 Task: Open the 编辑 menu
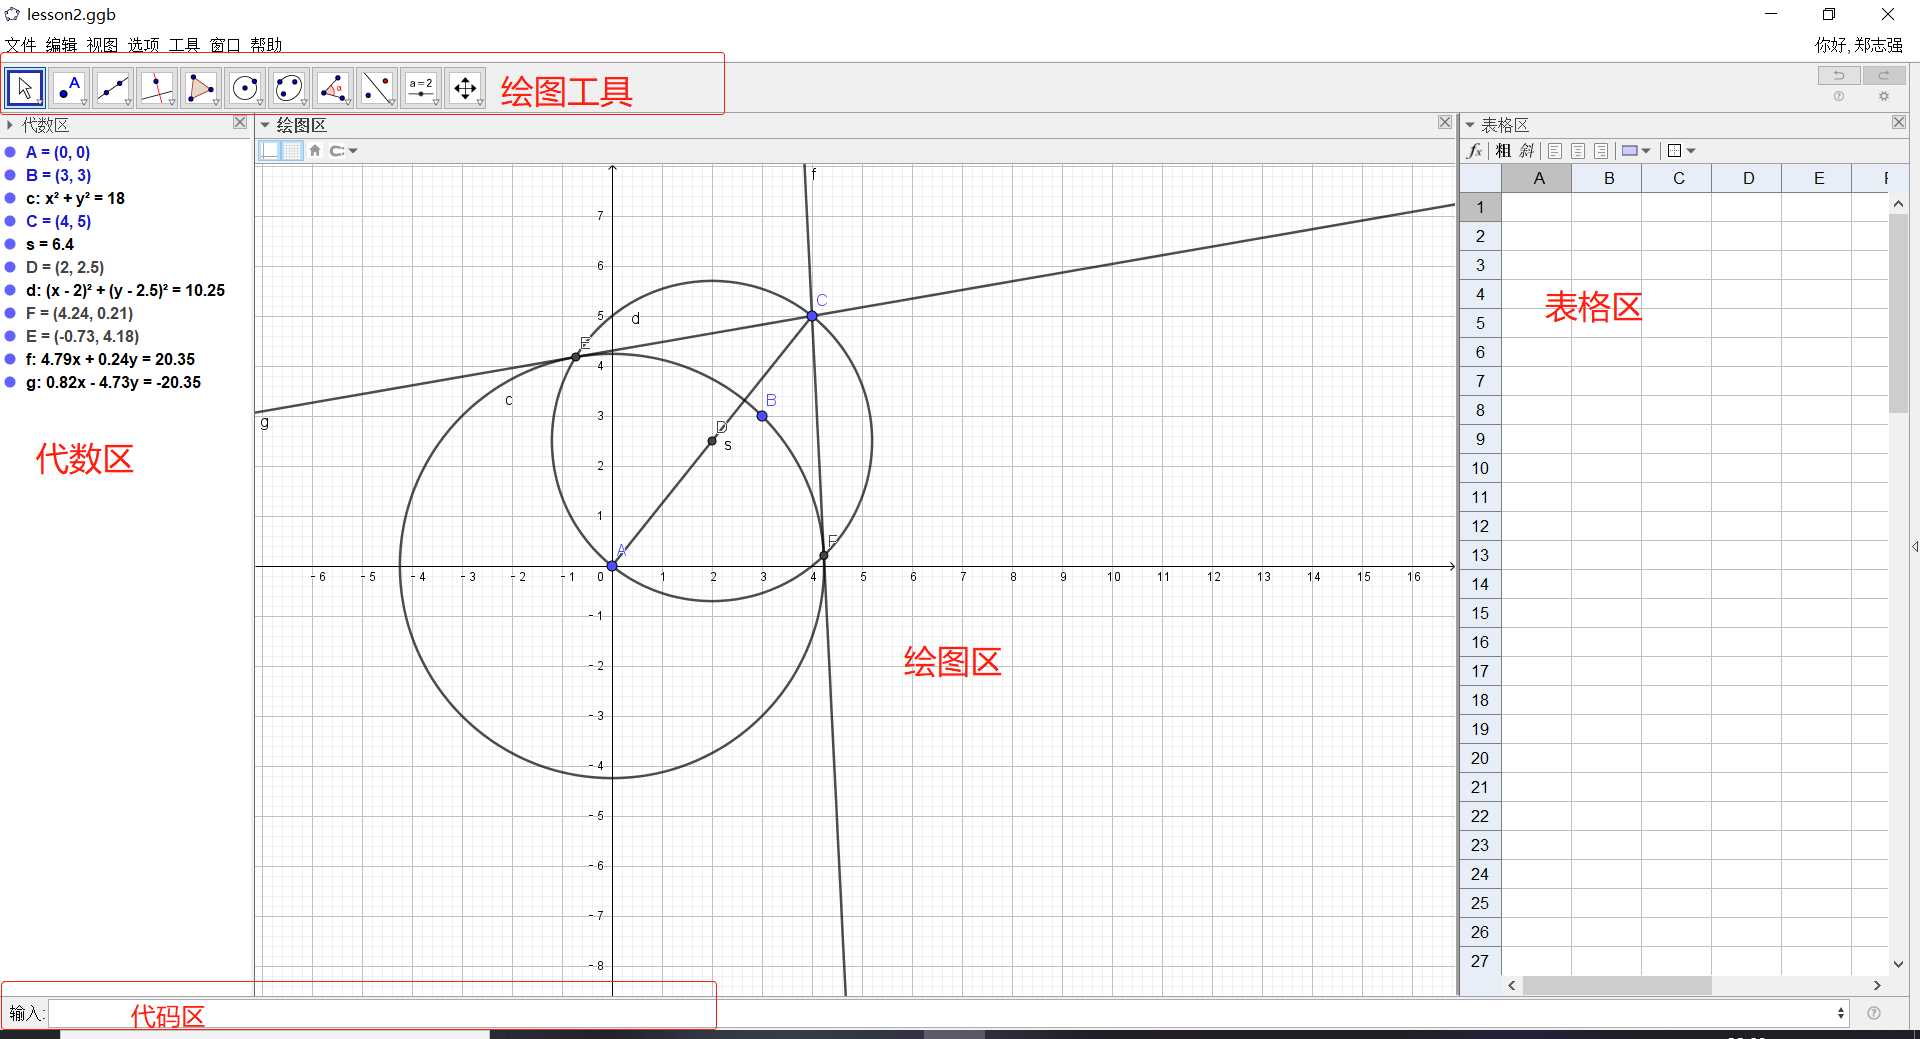[61, 45]
